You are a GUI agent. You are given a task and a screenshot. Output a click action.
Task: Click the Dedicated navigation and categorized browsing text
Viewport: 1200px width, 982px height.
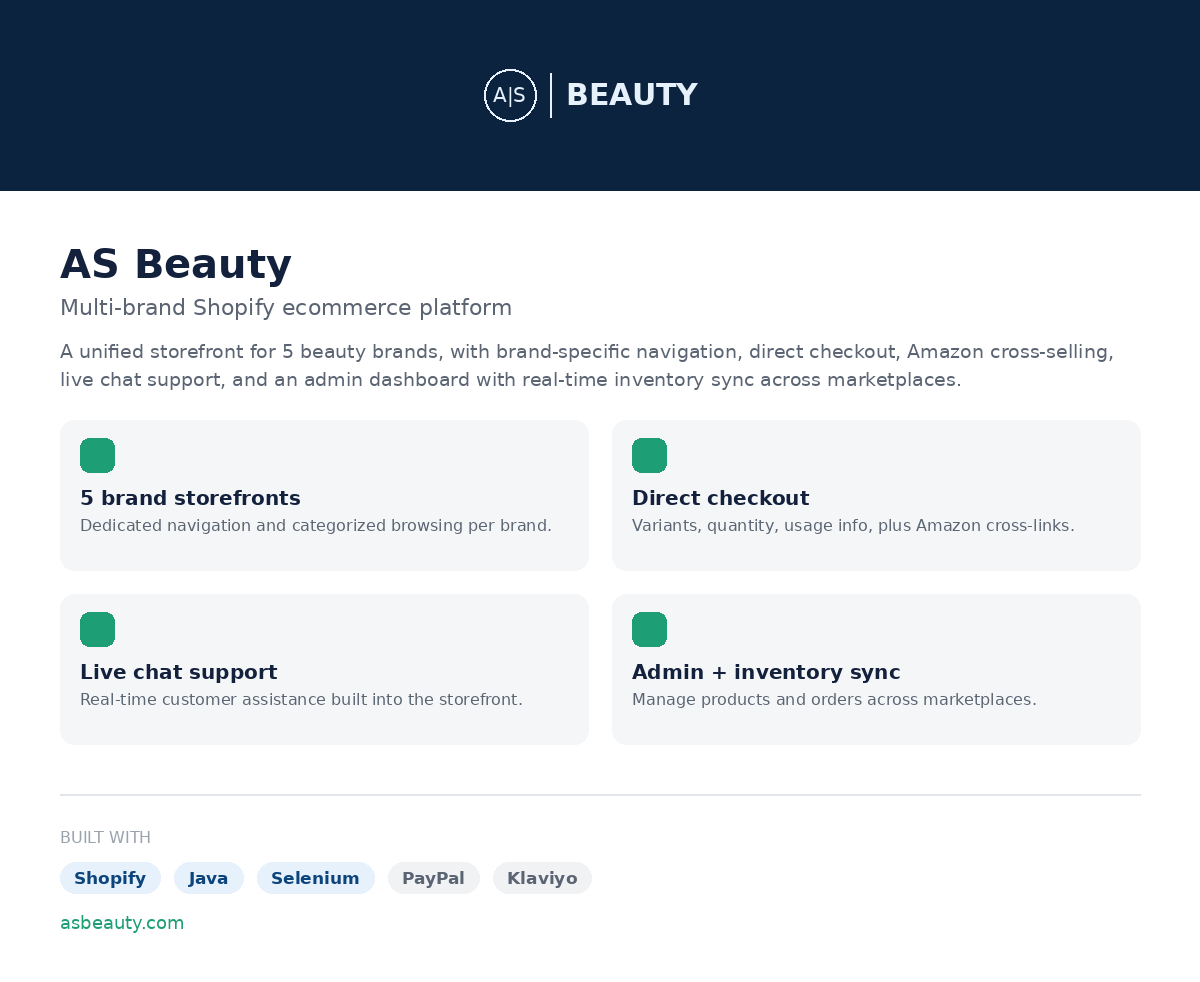[x=316, y=526]
